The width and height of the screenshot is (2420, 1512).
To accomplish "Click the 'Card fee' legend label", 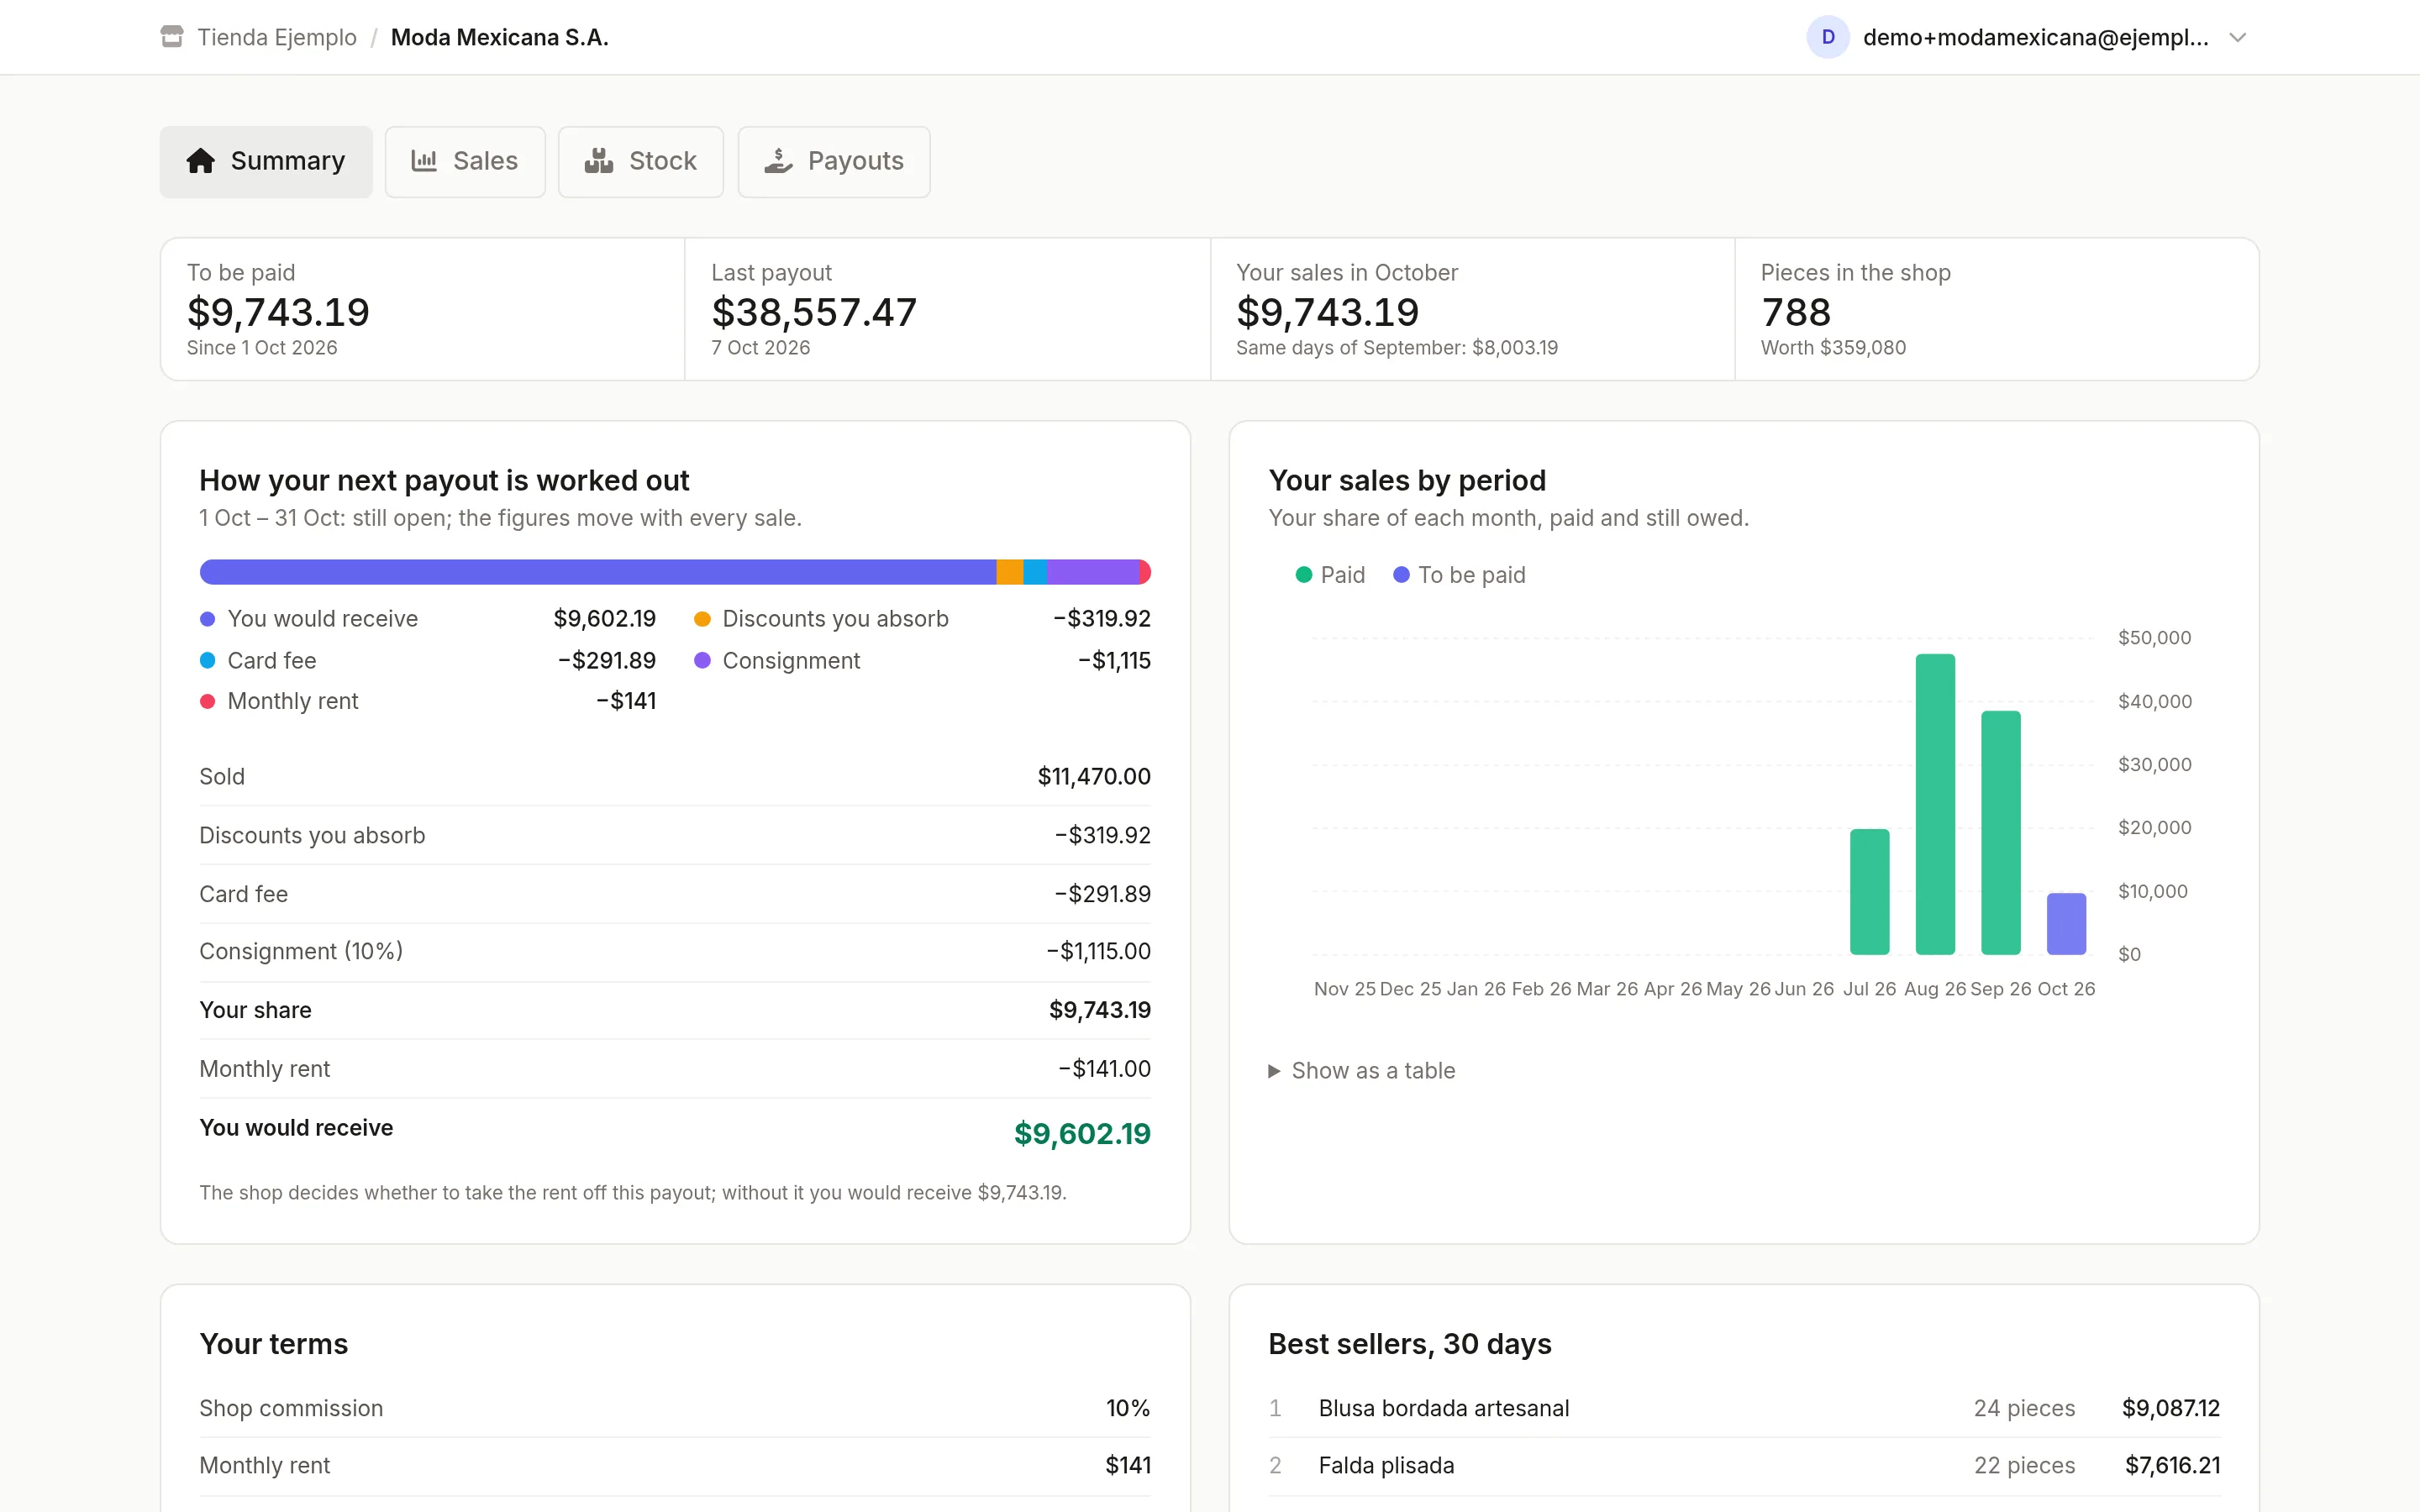I will [271, 661].
